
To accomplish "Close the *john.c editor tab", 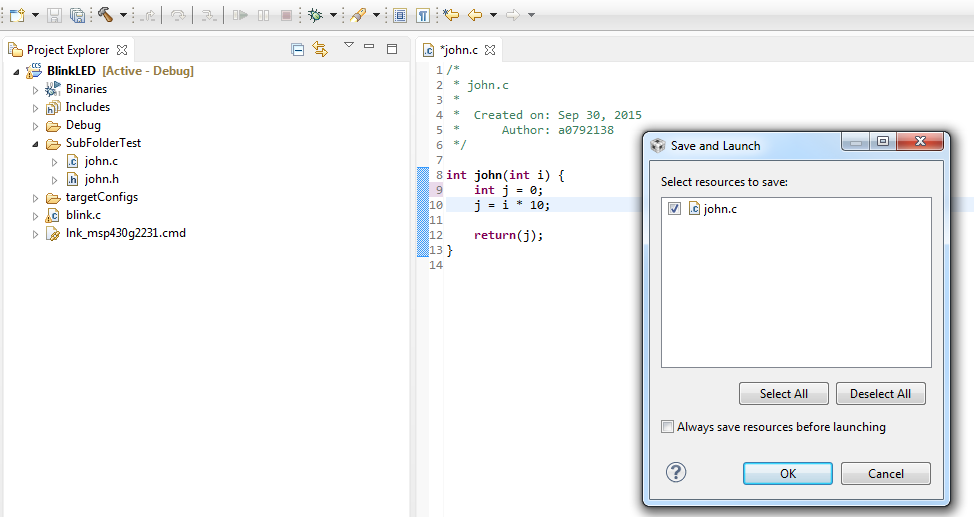I will [x=490, y=50].
